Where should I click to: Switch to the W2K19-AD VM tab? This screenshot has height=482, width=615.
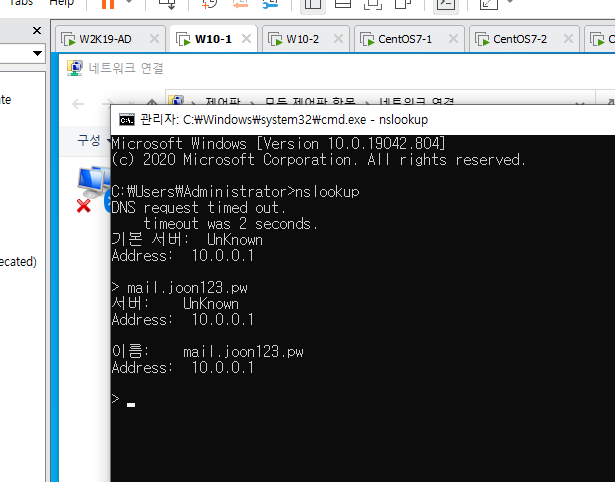pyautogui.click(x=110, y=39)
